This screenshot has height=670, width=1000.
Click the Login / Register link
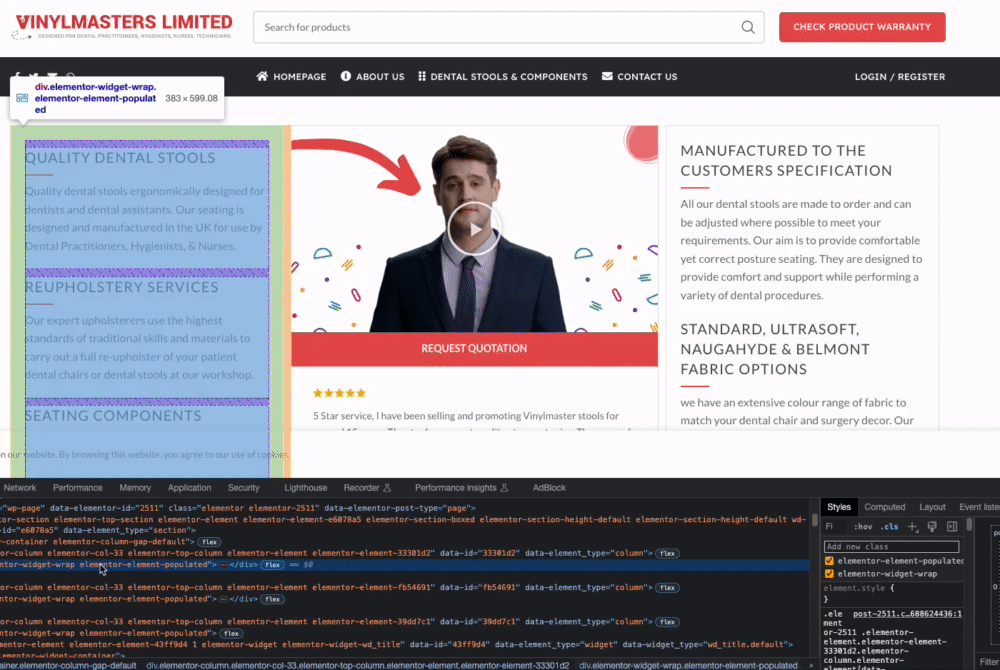point(900,76)
